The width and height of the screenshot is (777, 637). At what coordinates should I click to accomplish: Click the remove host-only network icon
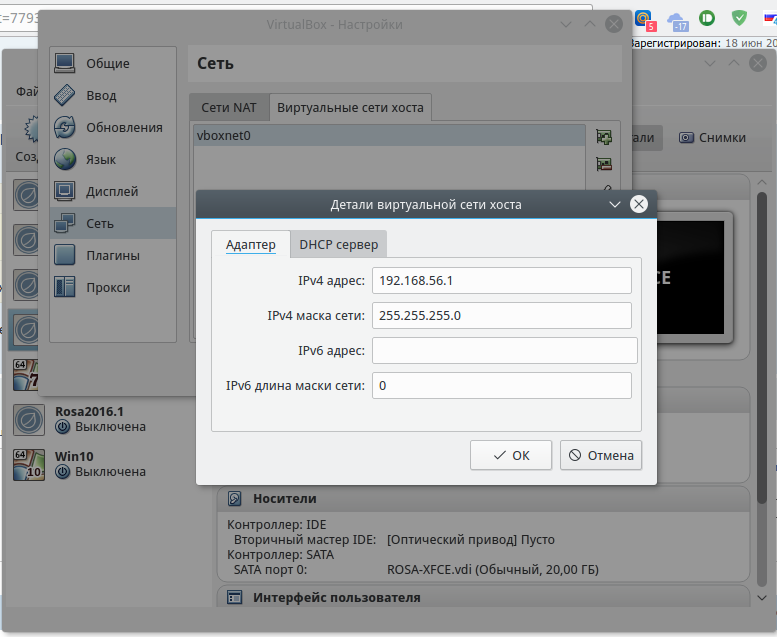[604, 164]
